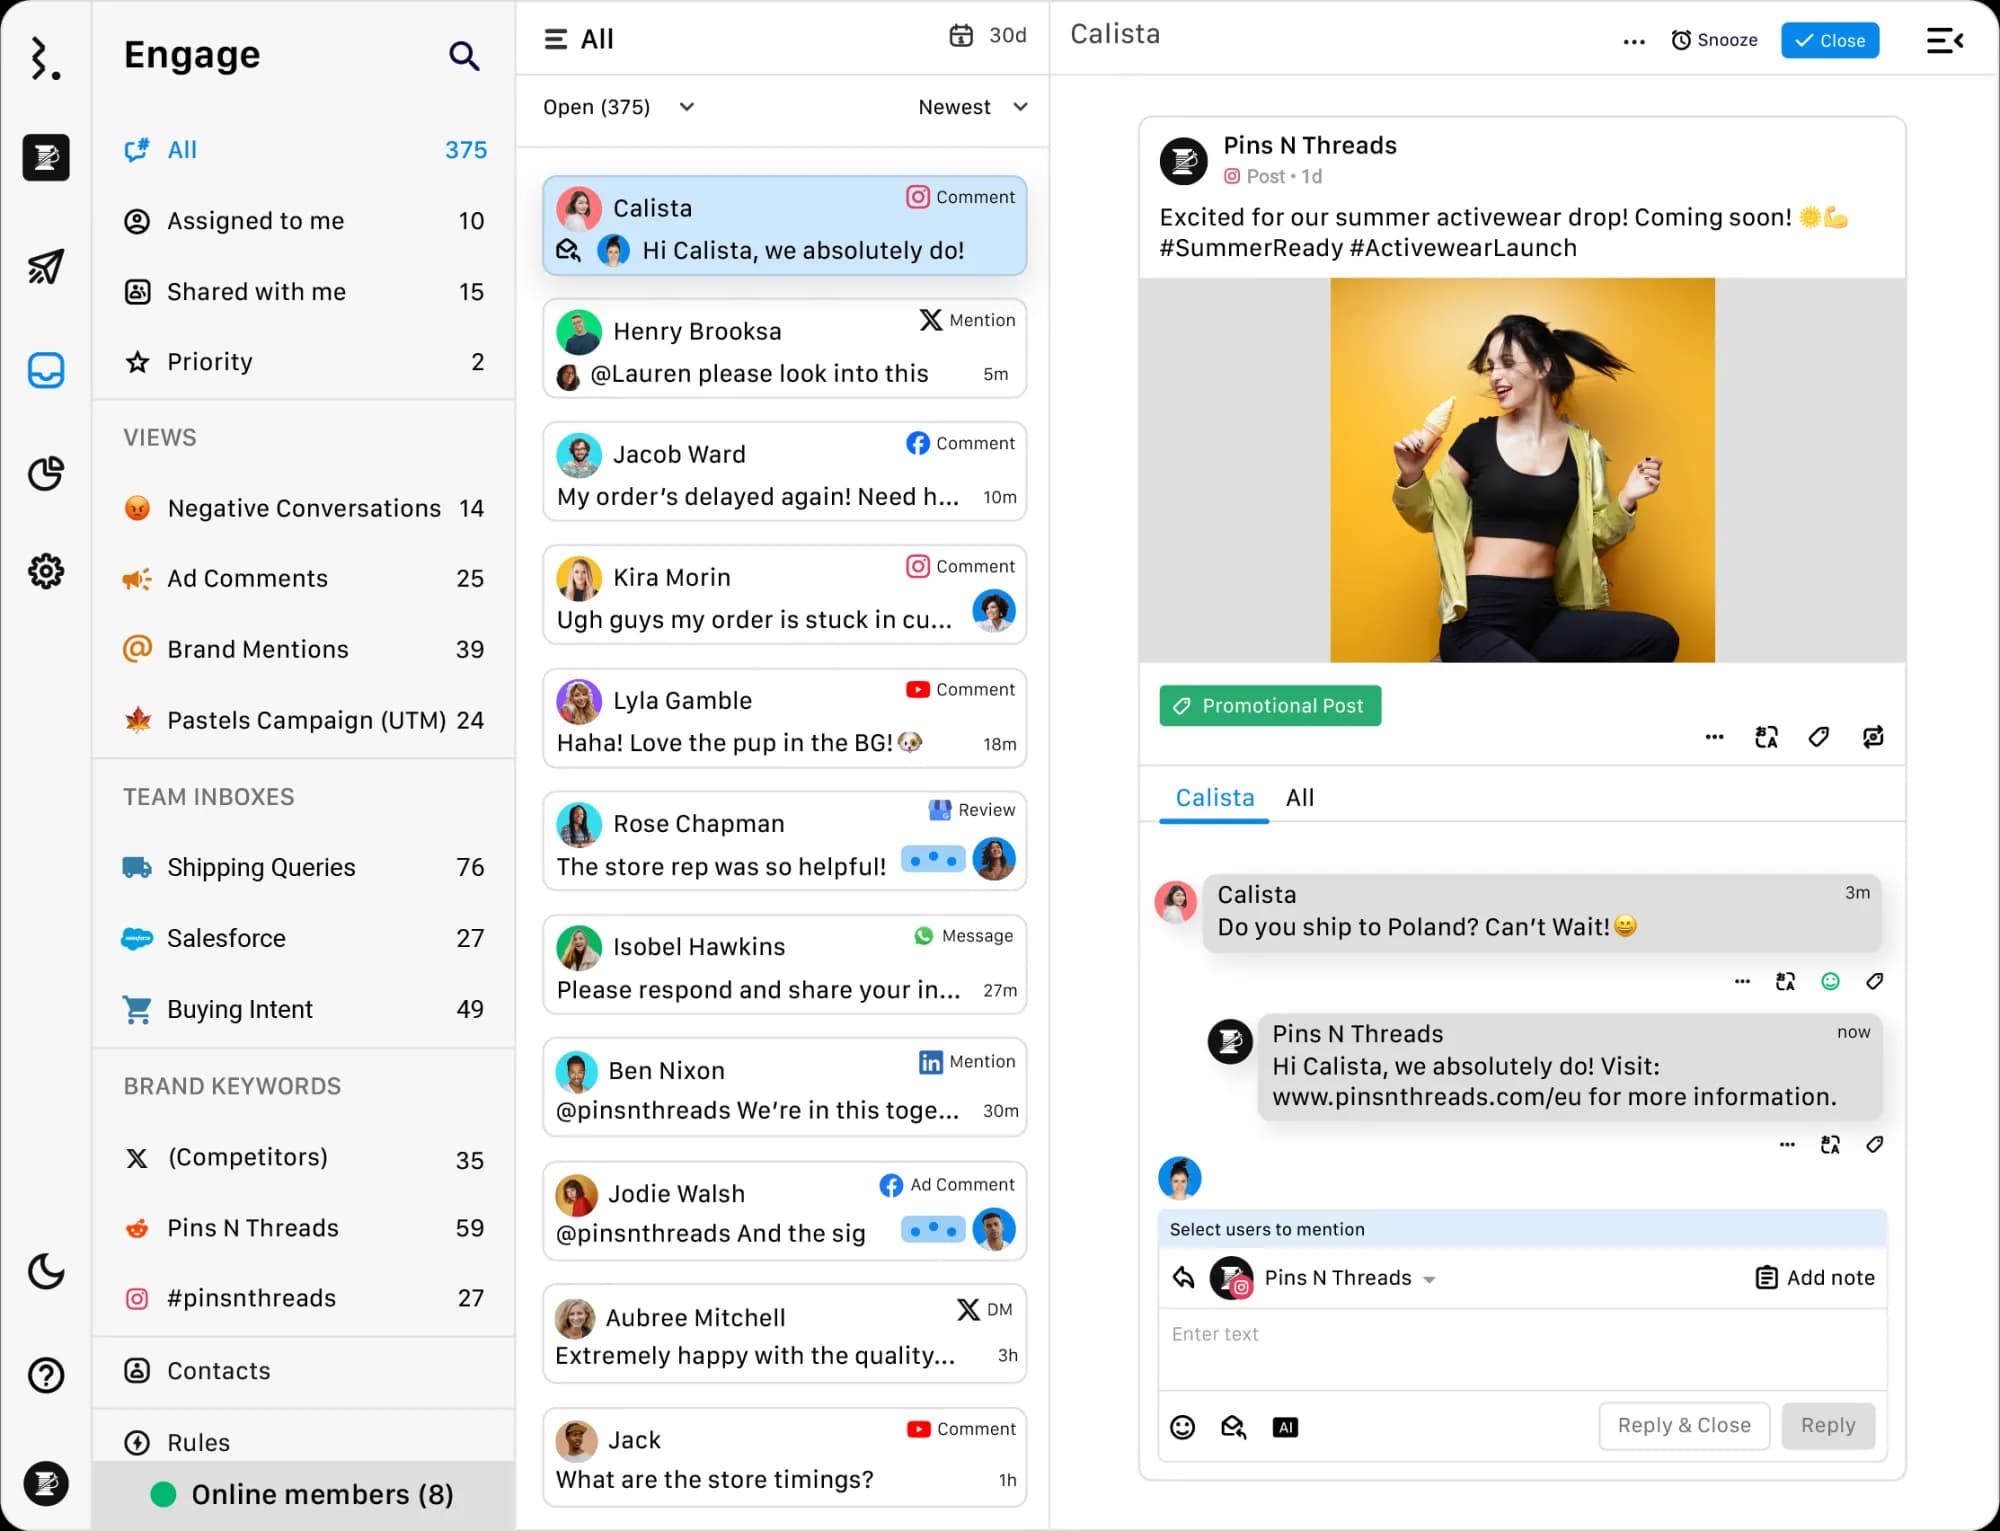Toggle the hamburger menu beside All
The image size is (2000, 1531).
point(555,39)
